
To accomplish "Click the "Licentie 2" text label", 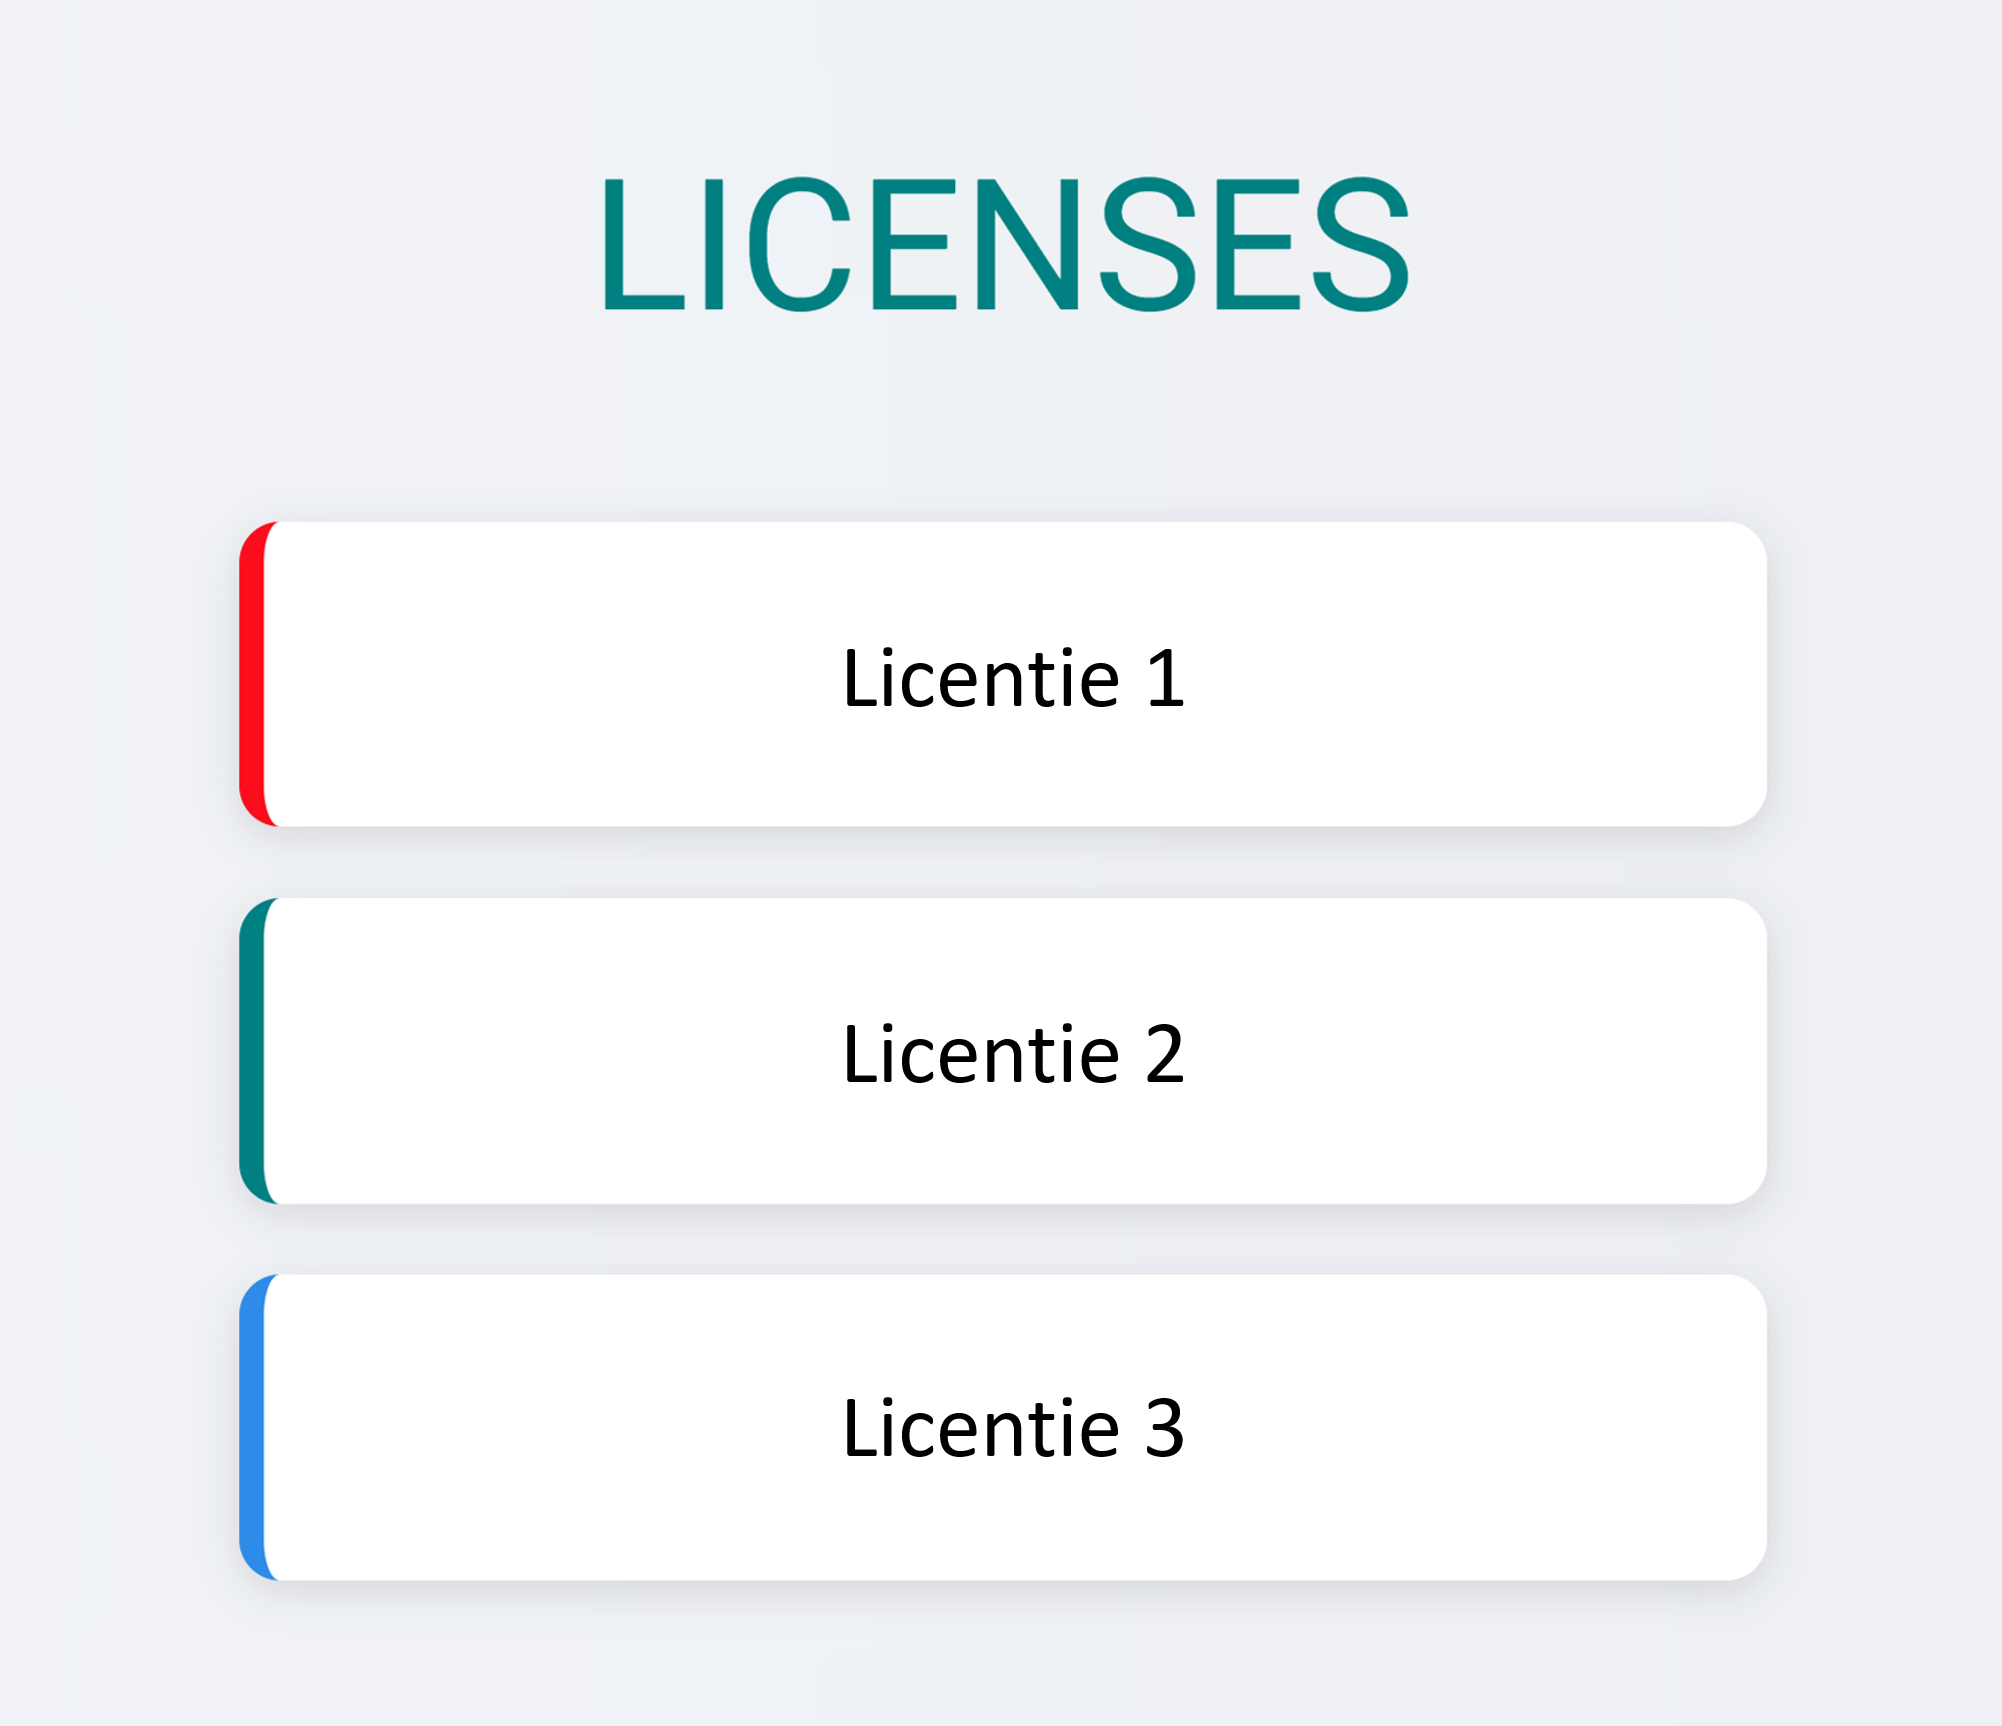I will pyautogui.click(x=1013, y=1055).
